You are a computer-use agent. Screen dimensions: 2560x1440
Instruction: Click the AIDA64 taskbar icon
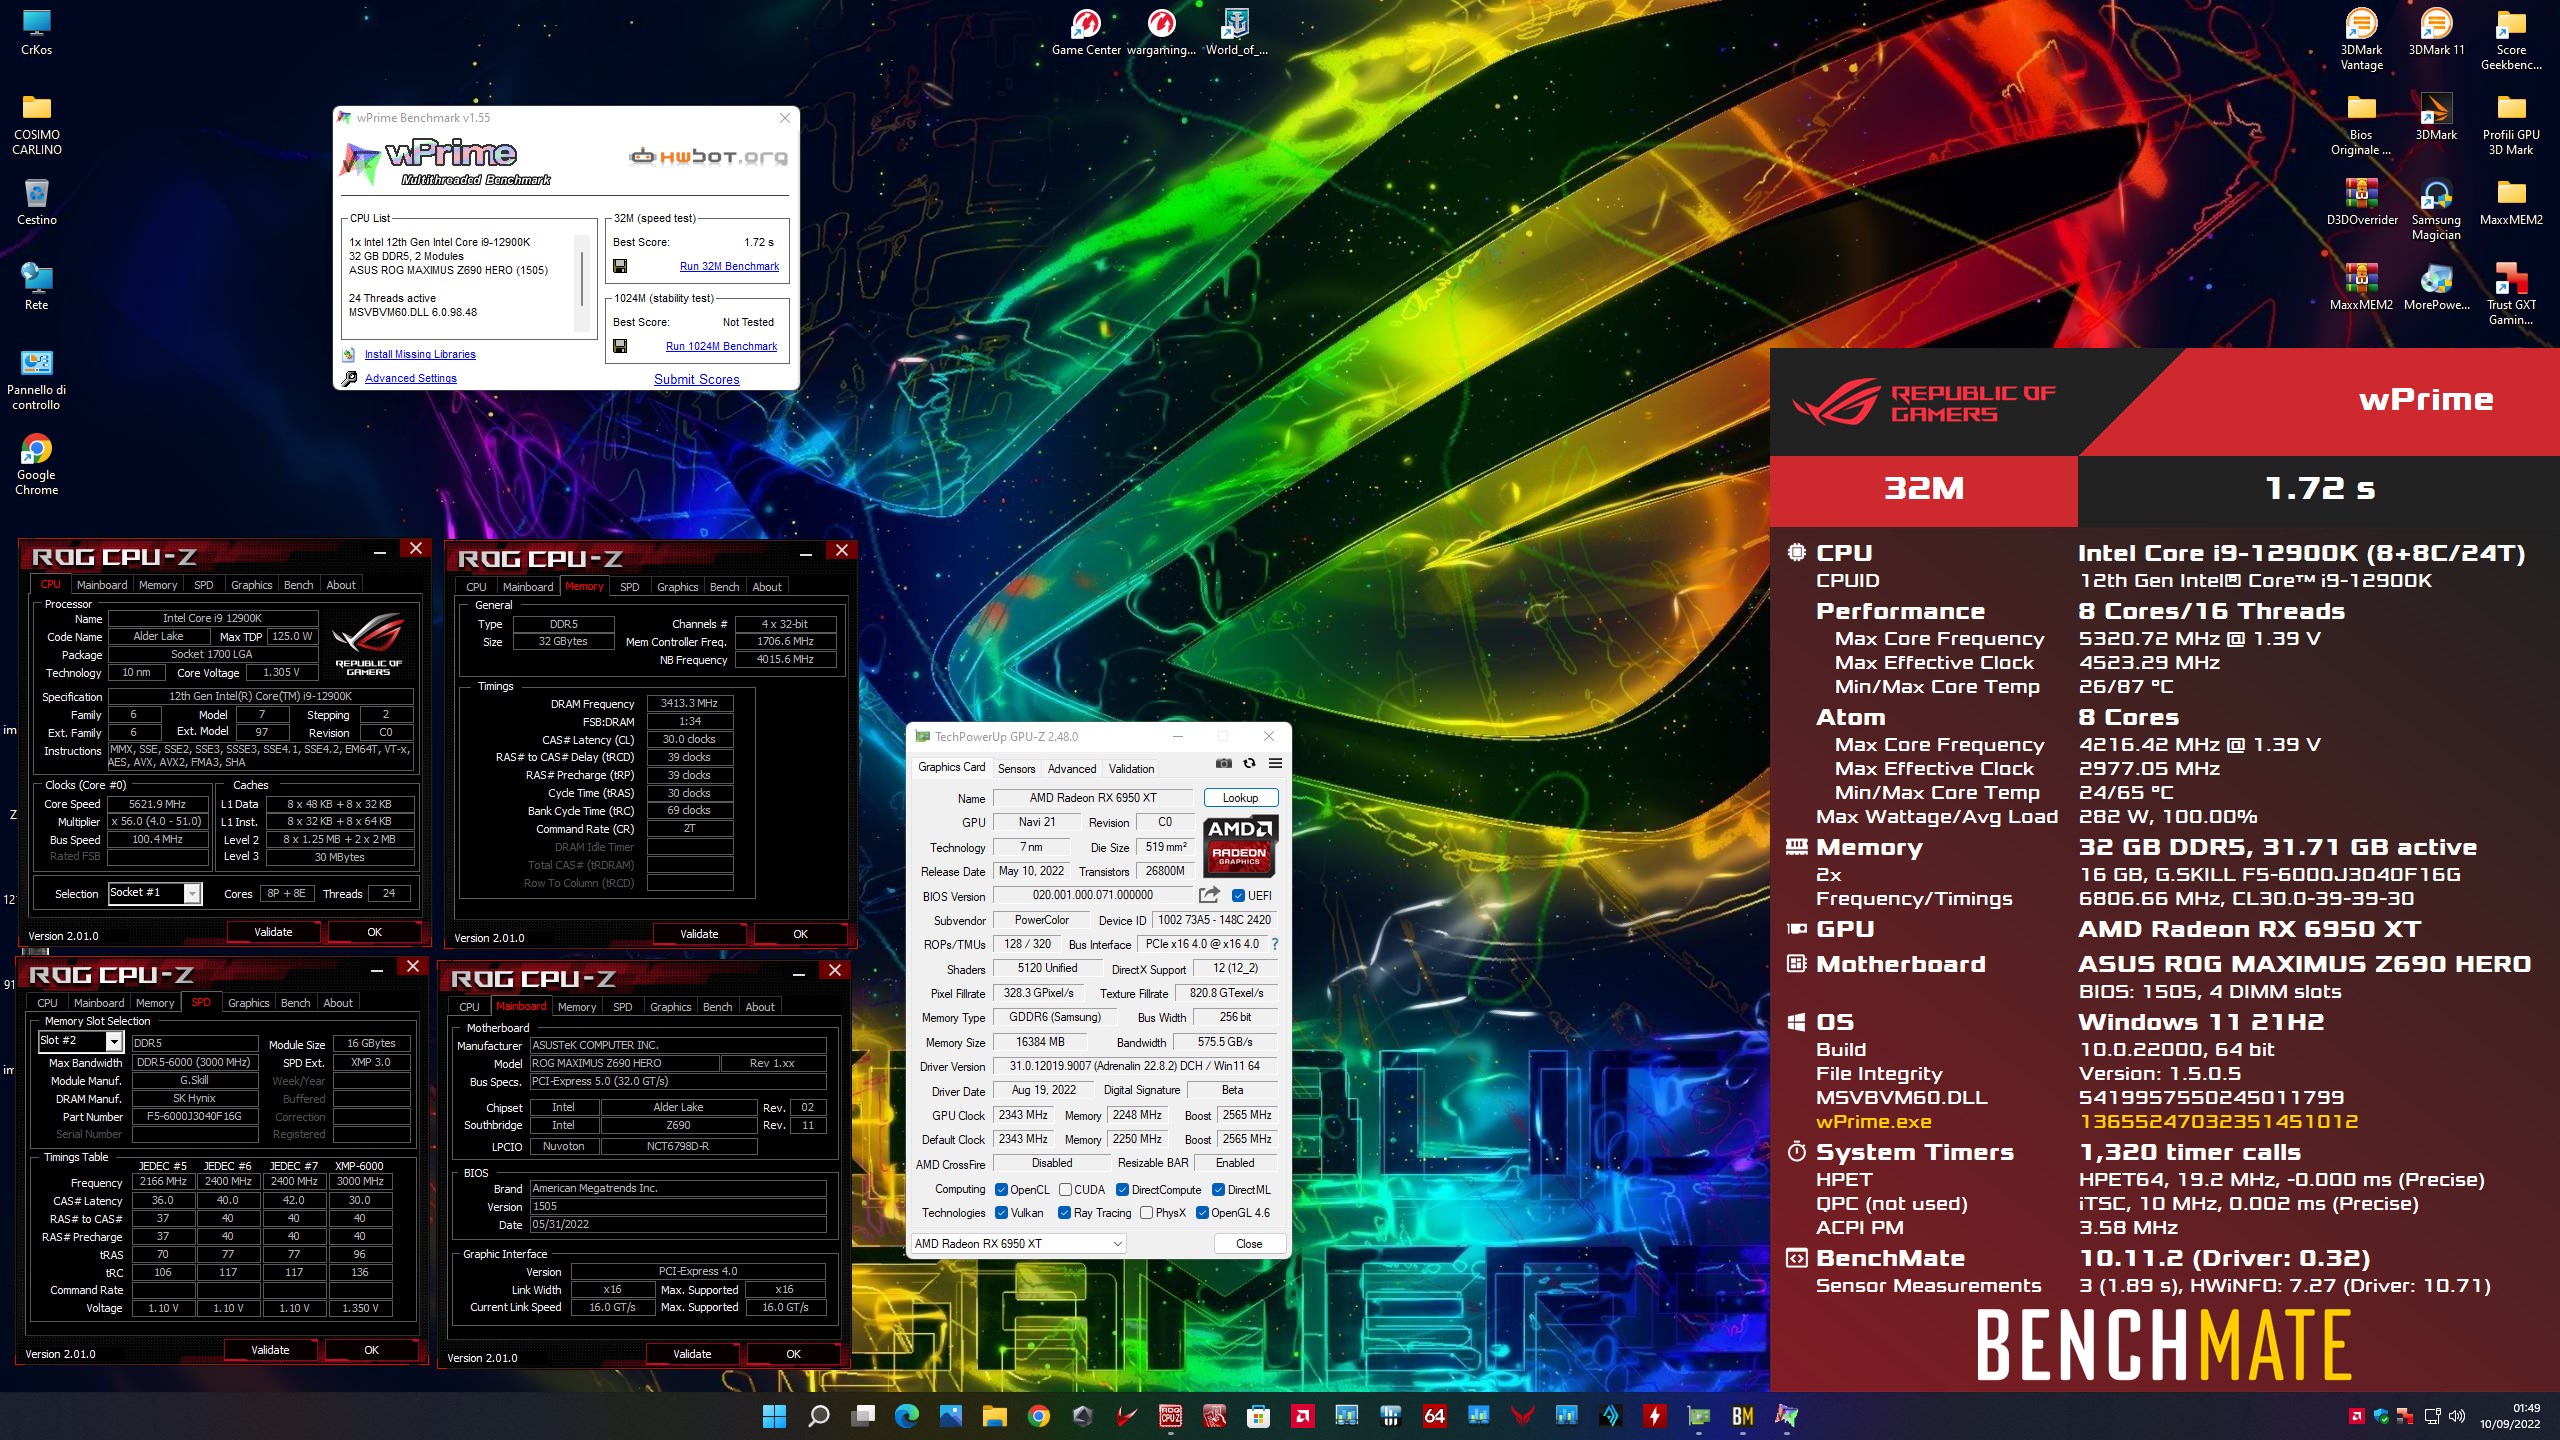pos(1434,1415)
